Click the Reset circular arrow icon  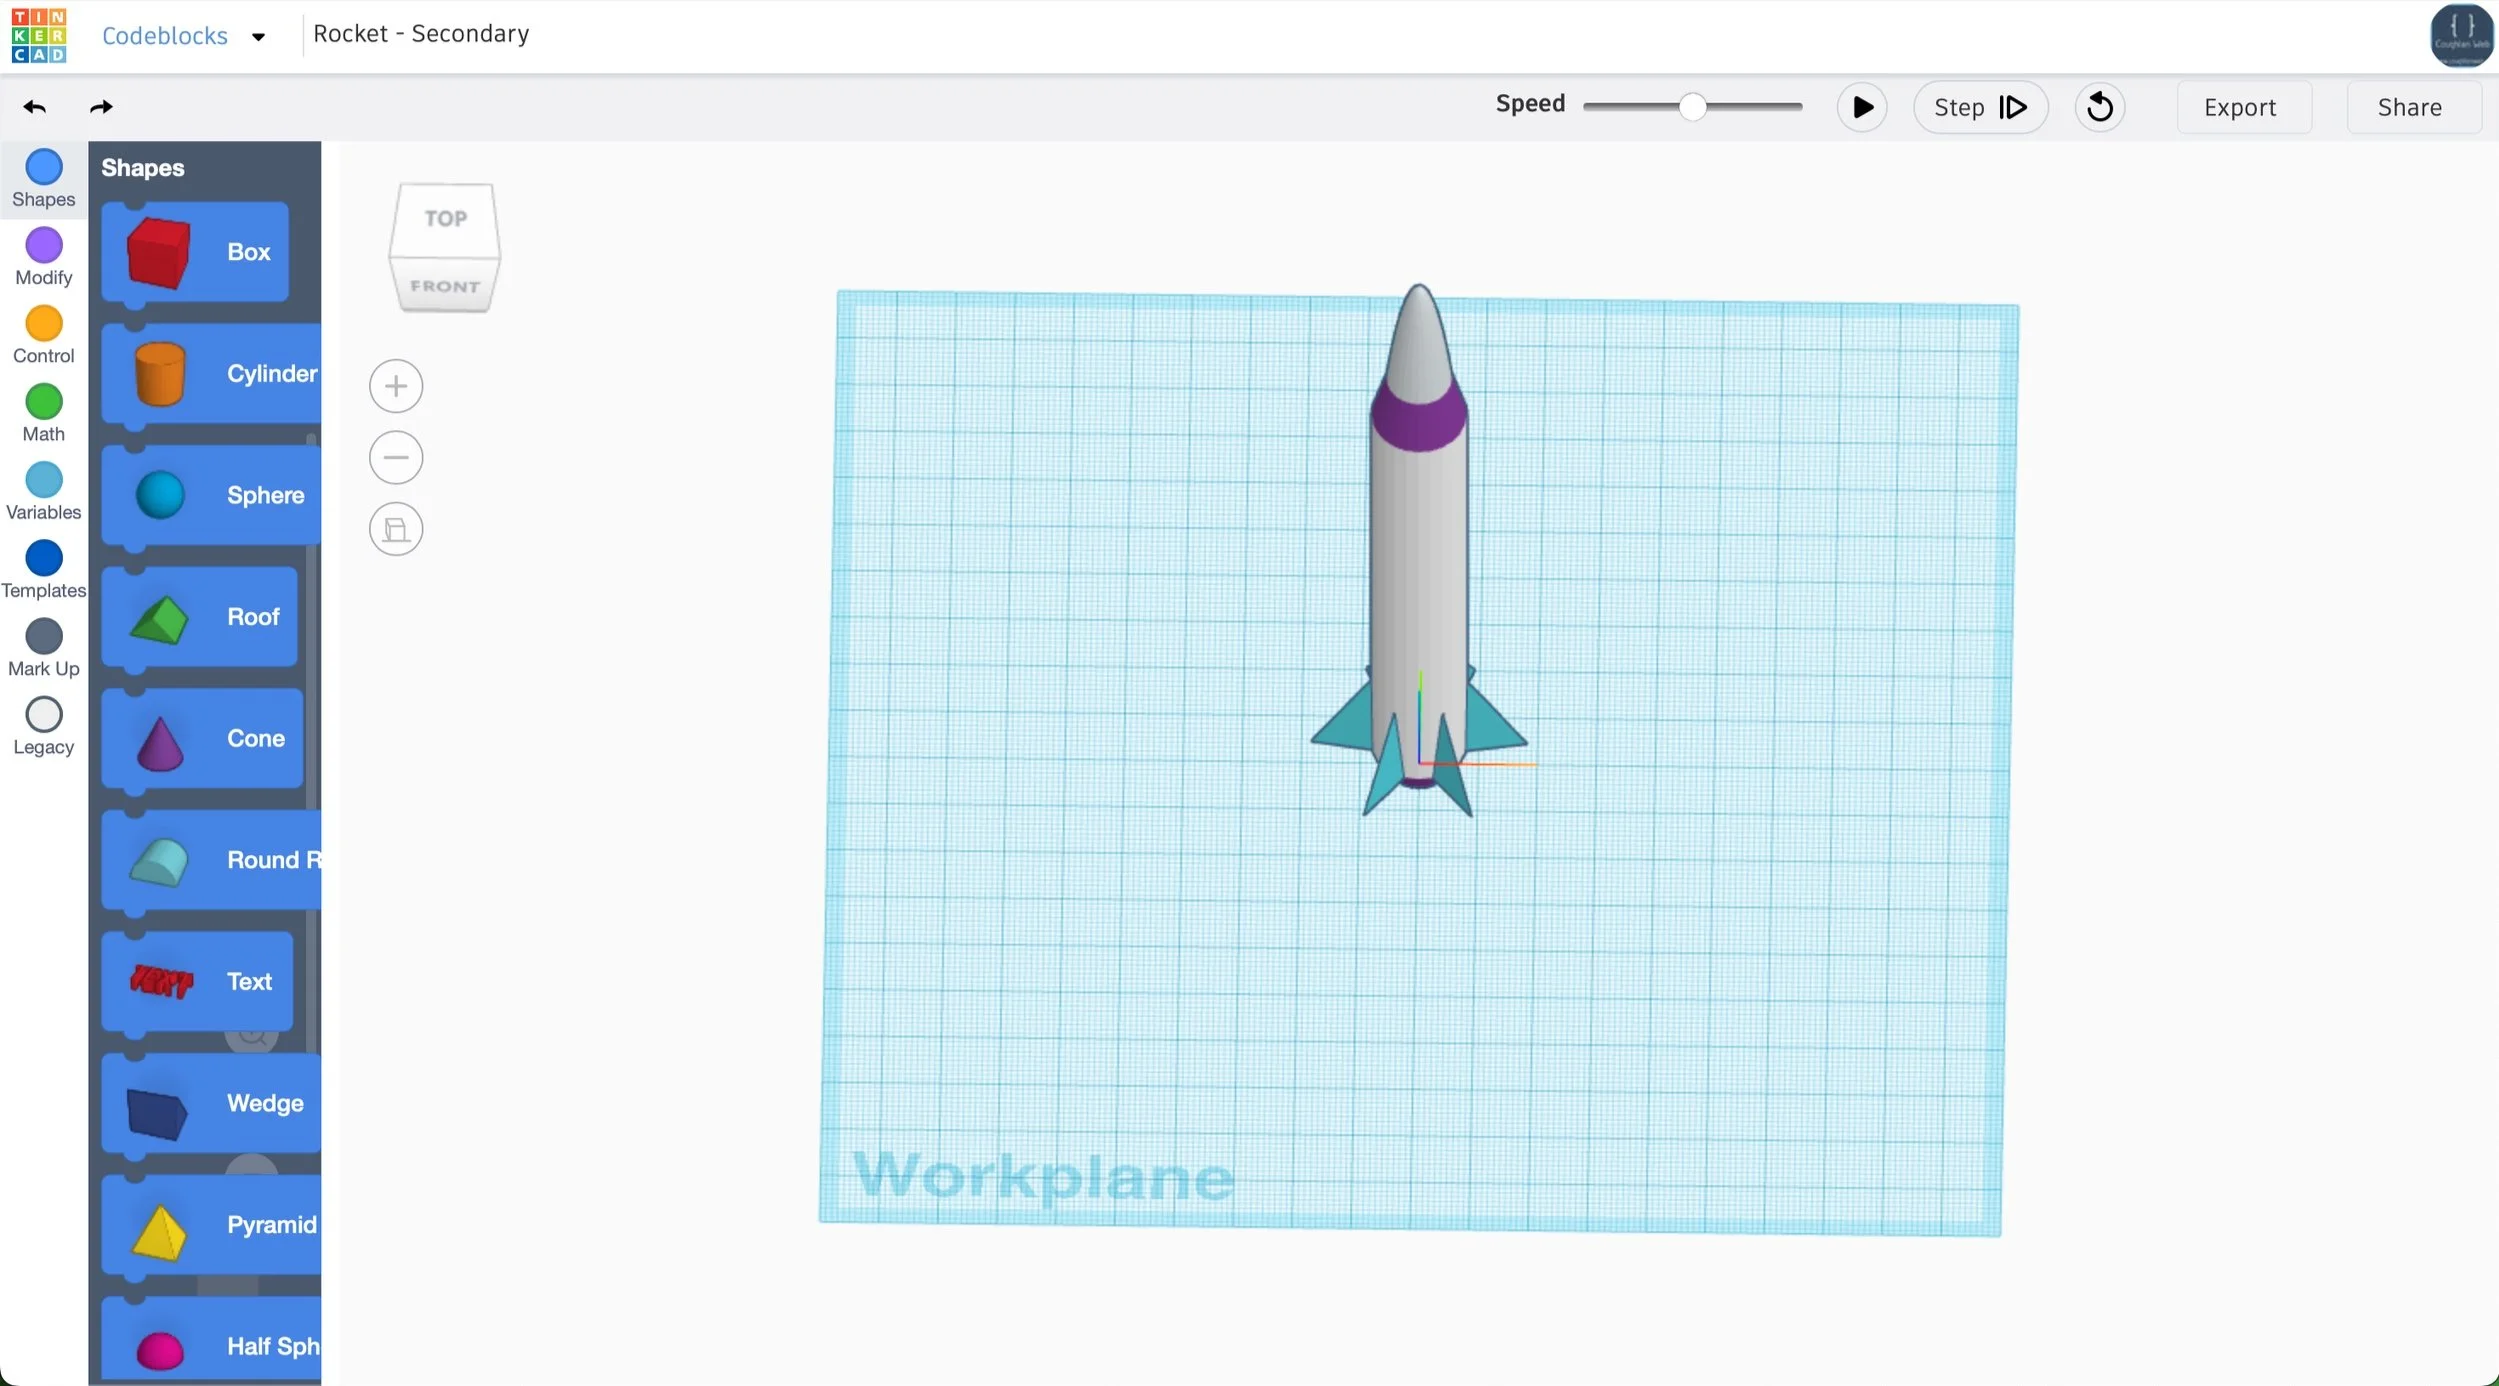pos(2099,107)
